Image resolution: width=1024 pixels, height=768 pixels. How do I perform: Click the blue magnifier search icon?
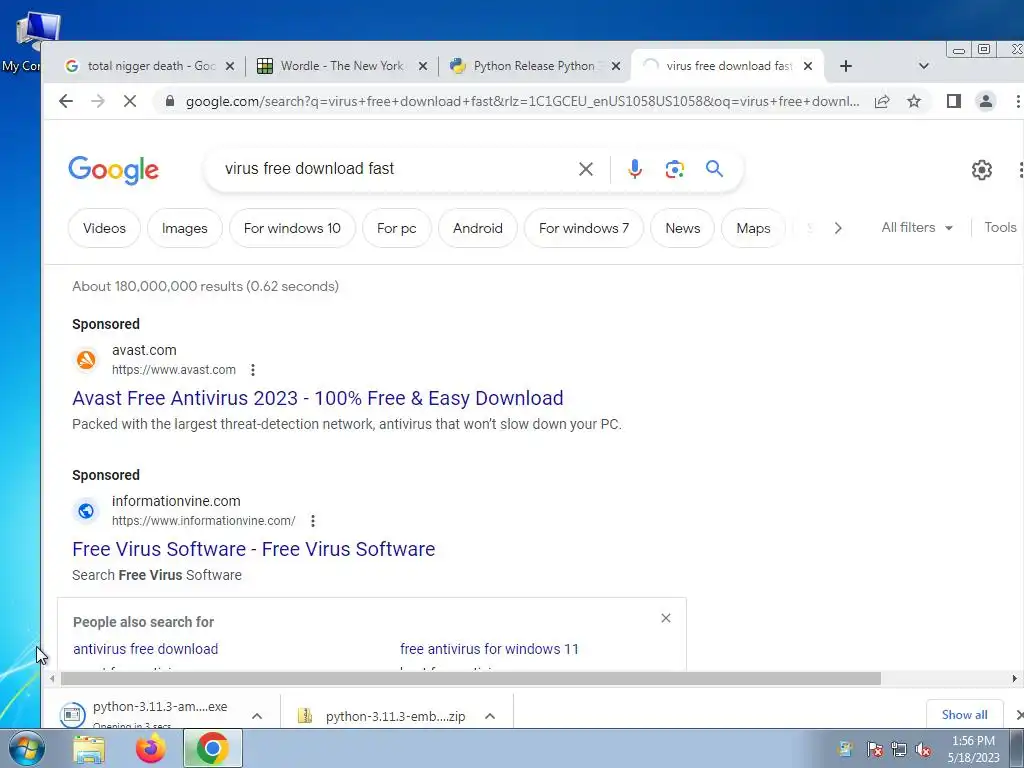(x=714, y=169)
